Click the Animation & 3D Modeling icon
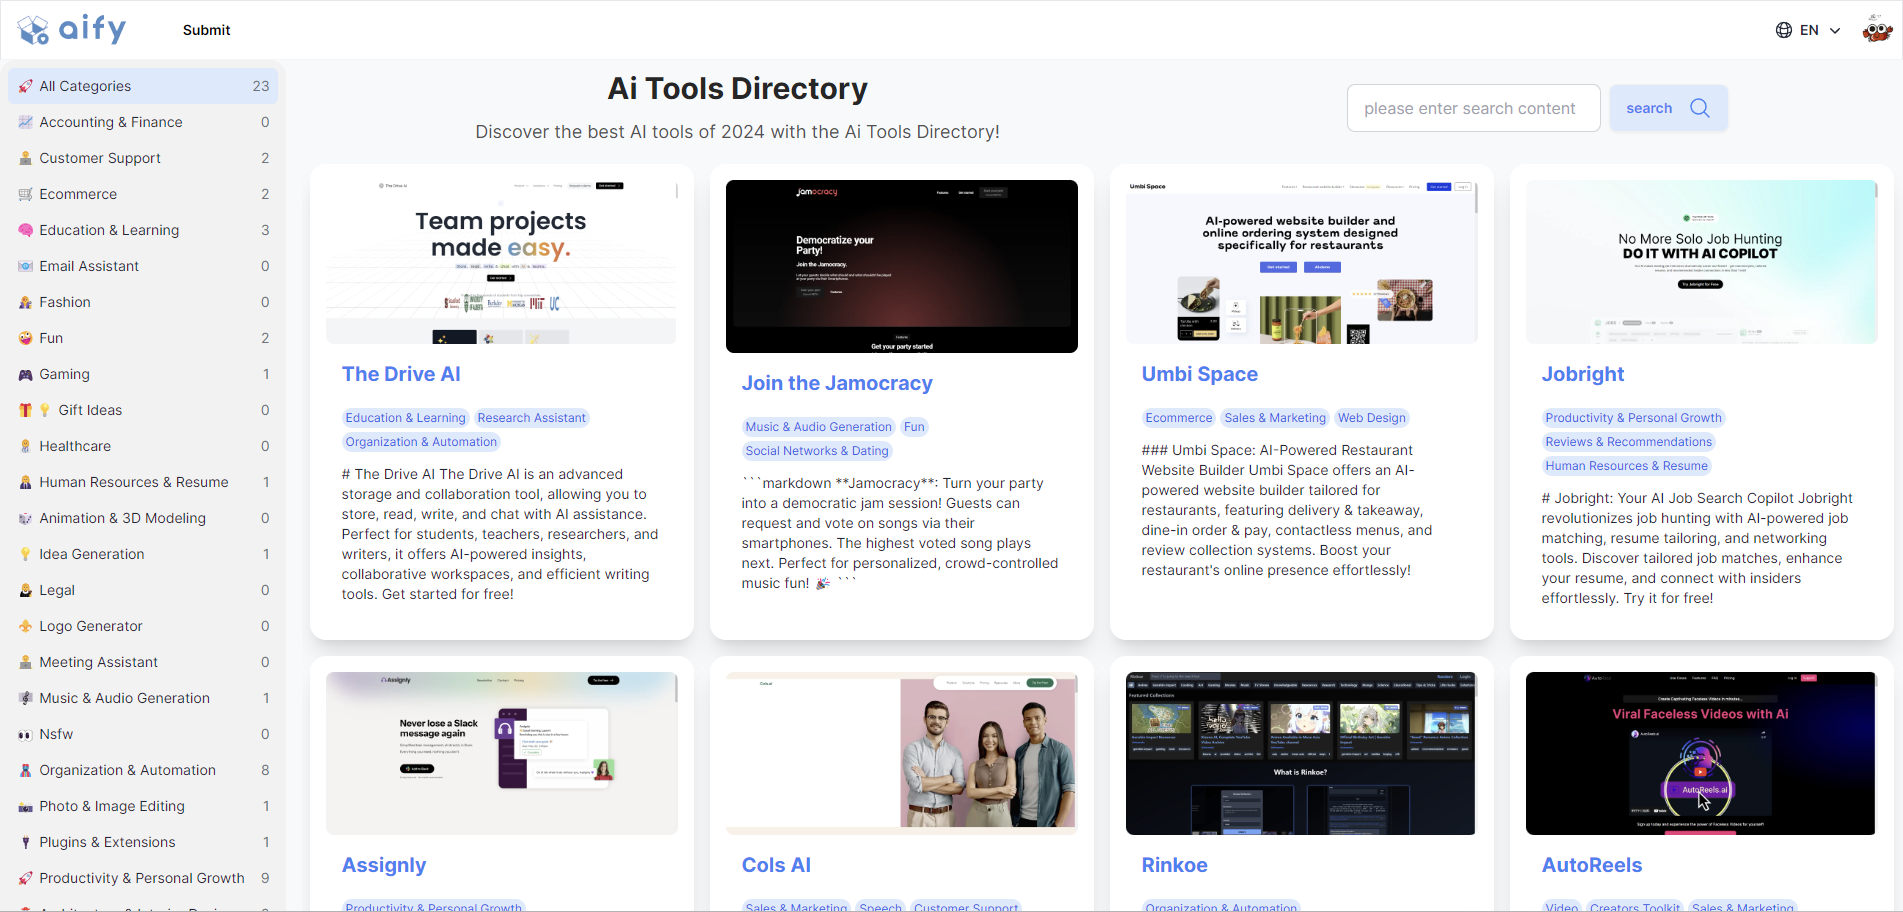This screenshot has height=912, width=1903. pos(26,518)
